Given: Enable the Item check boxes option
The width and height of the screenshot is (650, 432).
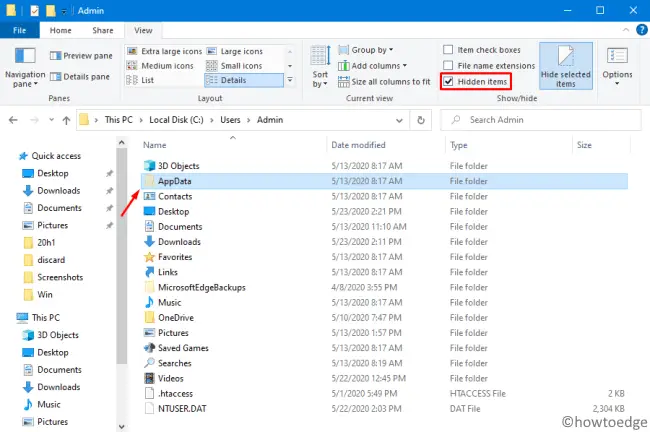Looking at the screenshot, I should pos(449,50).
